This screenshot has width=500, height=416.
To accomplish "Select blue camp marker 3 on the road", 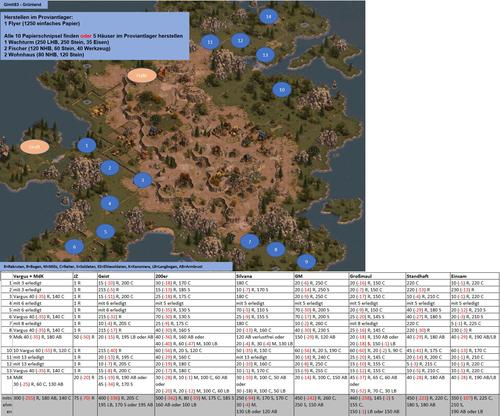I will click(143, 180).
